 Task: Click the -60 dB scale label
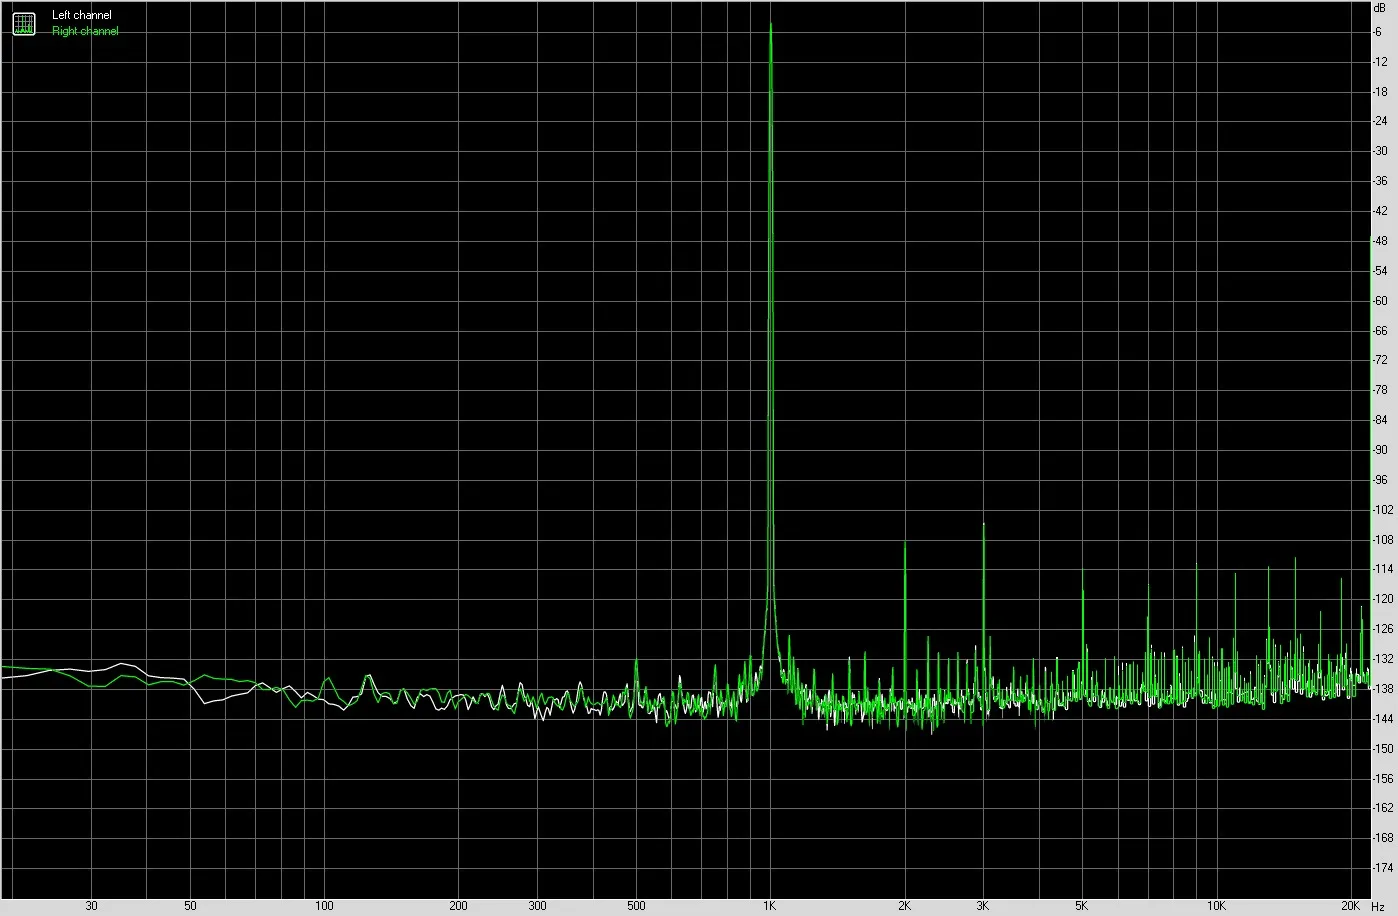[x=1380, y=300]
